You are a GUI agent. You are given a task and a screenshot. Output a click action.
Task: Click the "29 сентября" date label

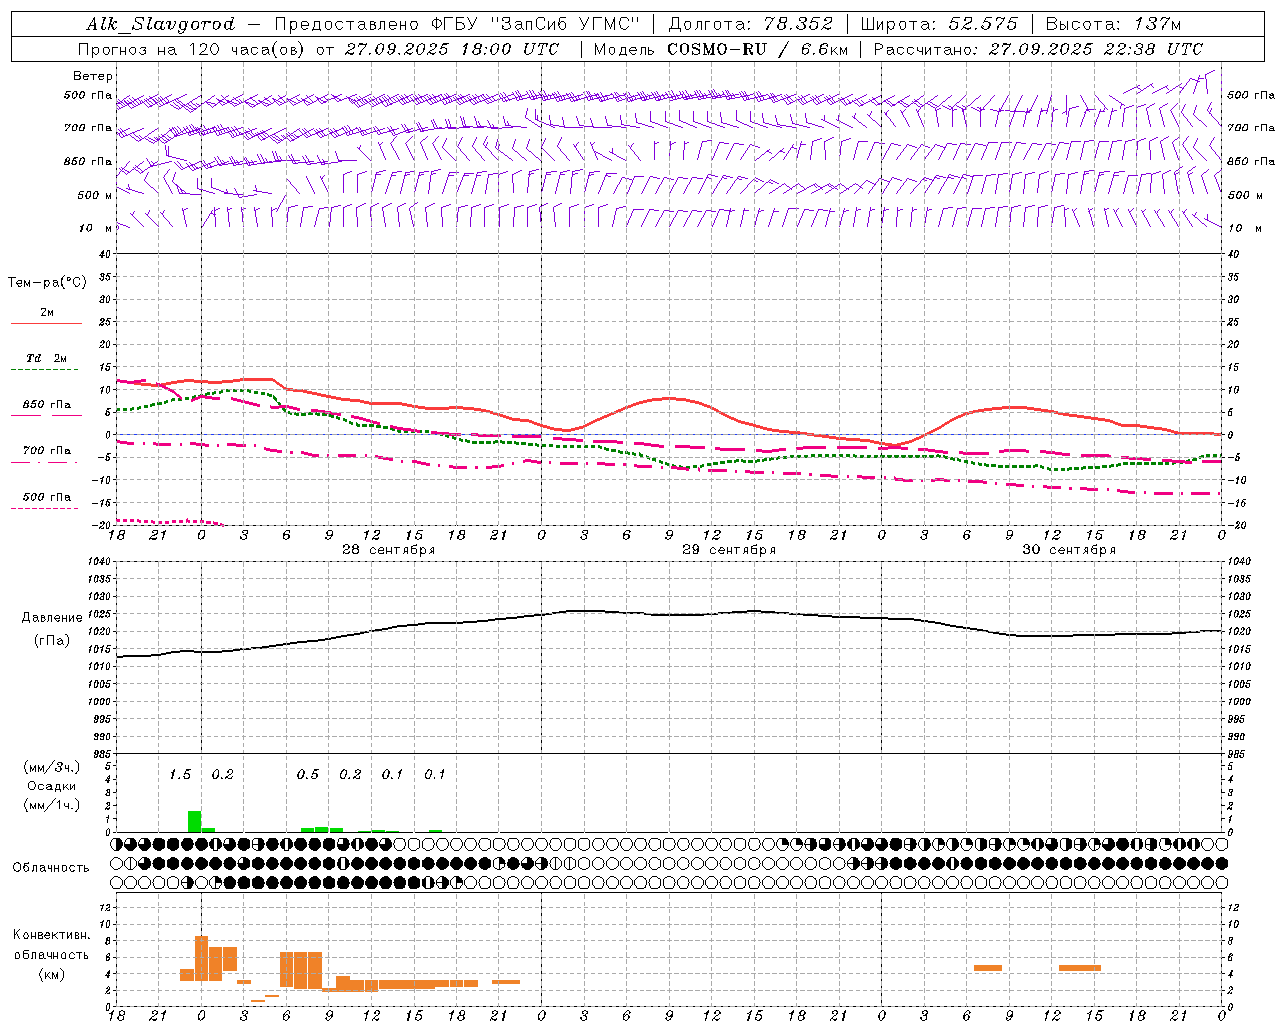(x=729, y=550)
